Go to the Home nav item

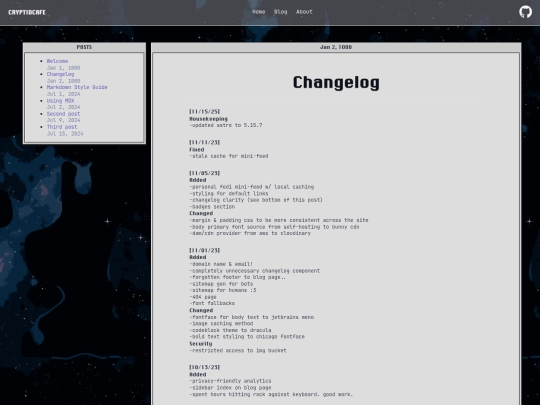pos(259,12)
